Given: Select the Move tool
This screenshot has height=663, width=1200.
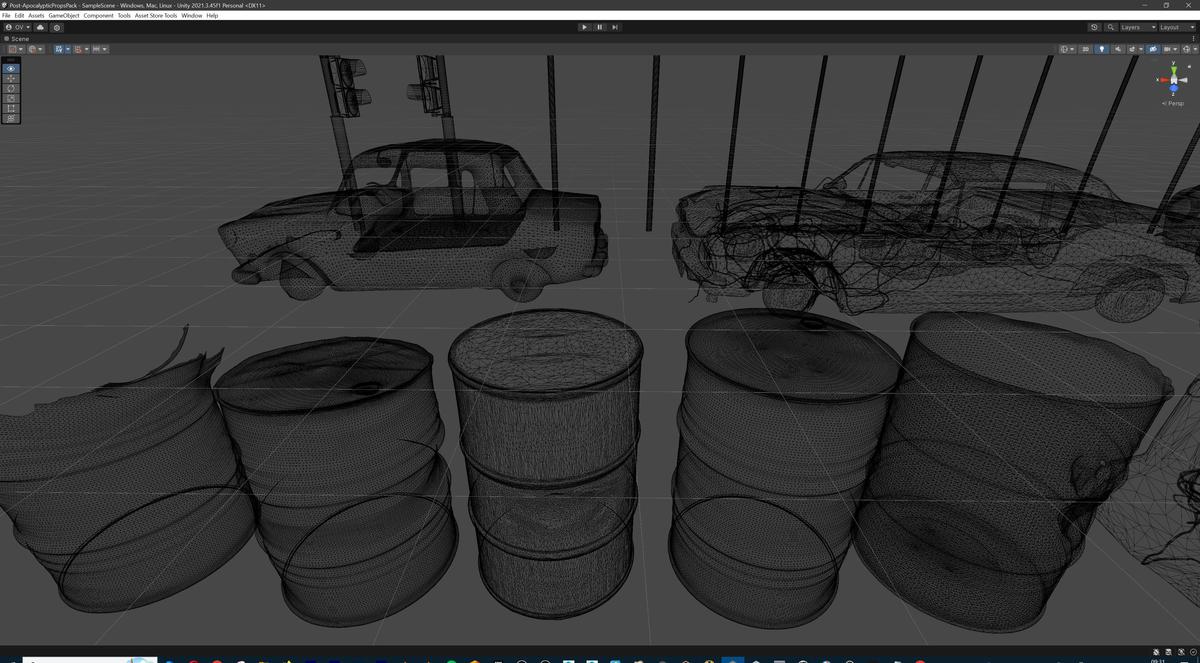Looking at the screenshot, I should click(x=10, y=78).
